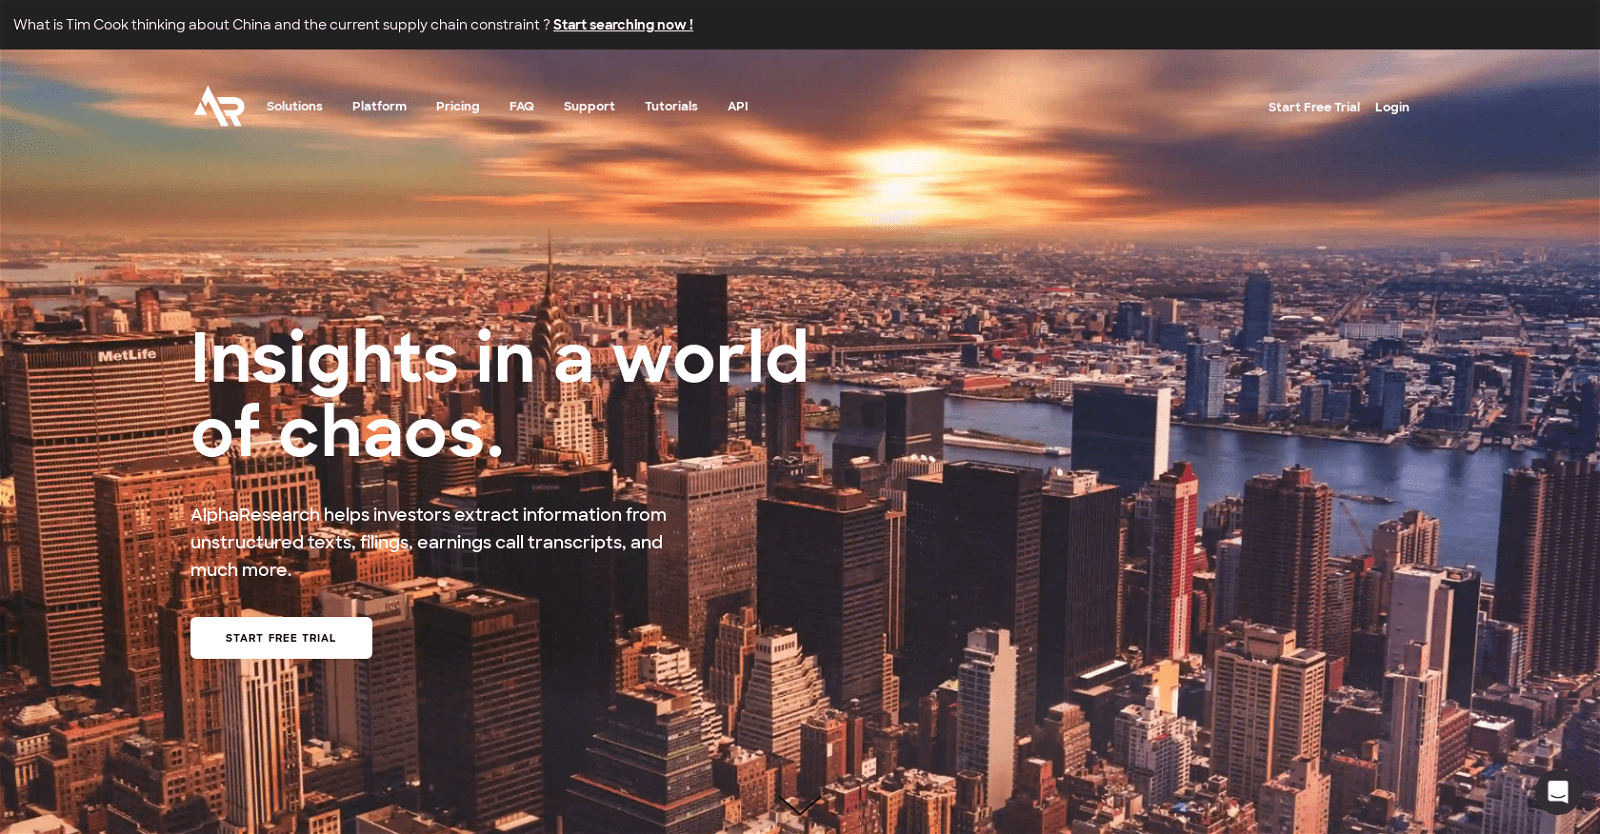
Task: Click the MetLife sign in the background
Action: point(127,355)
